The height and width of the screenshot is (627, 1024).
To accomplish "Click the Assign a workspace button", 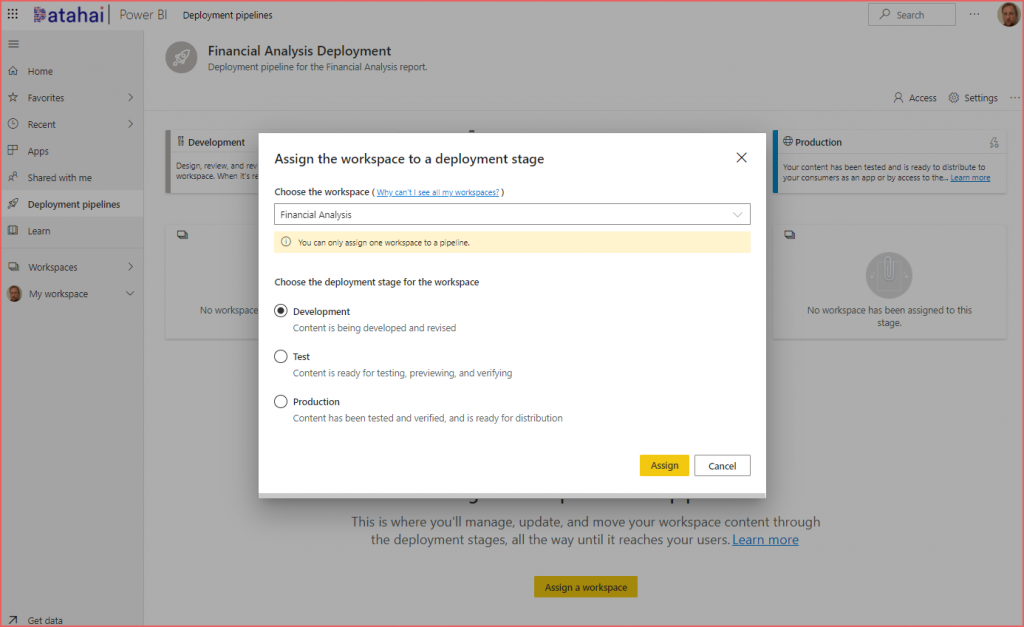I will [586, 587].
